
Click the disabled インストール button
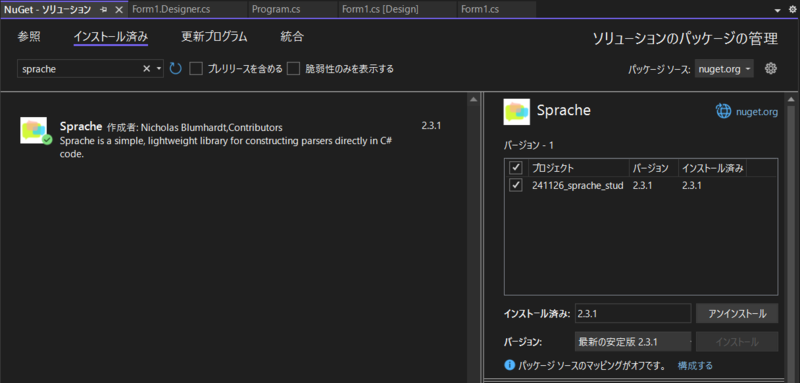(x=737, y=342)
